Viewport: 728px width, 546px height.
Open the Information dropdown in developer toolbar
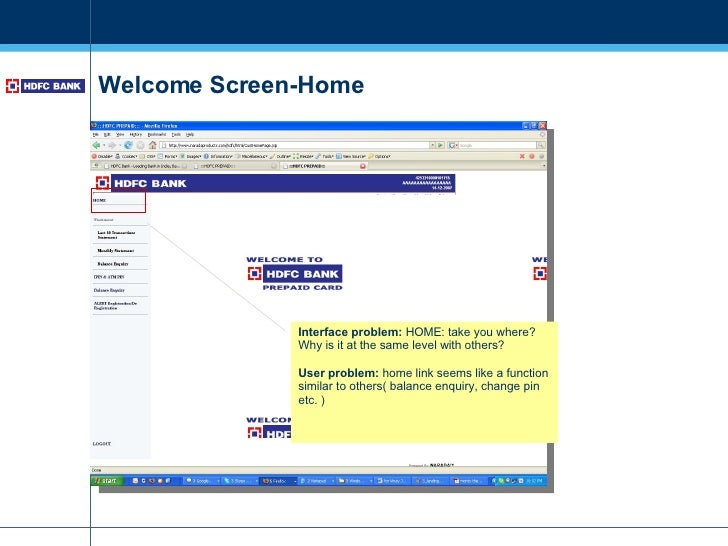218,156
